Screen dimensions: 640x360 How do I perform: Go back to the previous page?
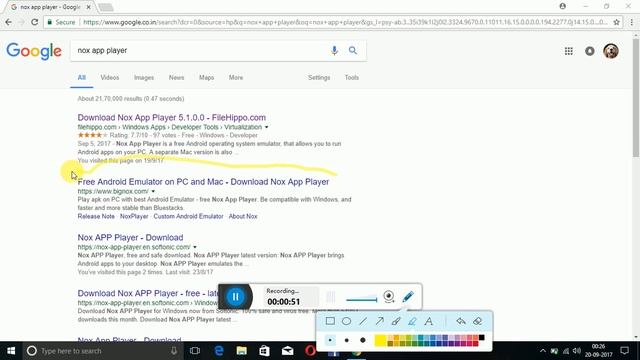(x=9, y=22)
